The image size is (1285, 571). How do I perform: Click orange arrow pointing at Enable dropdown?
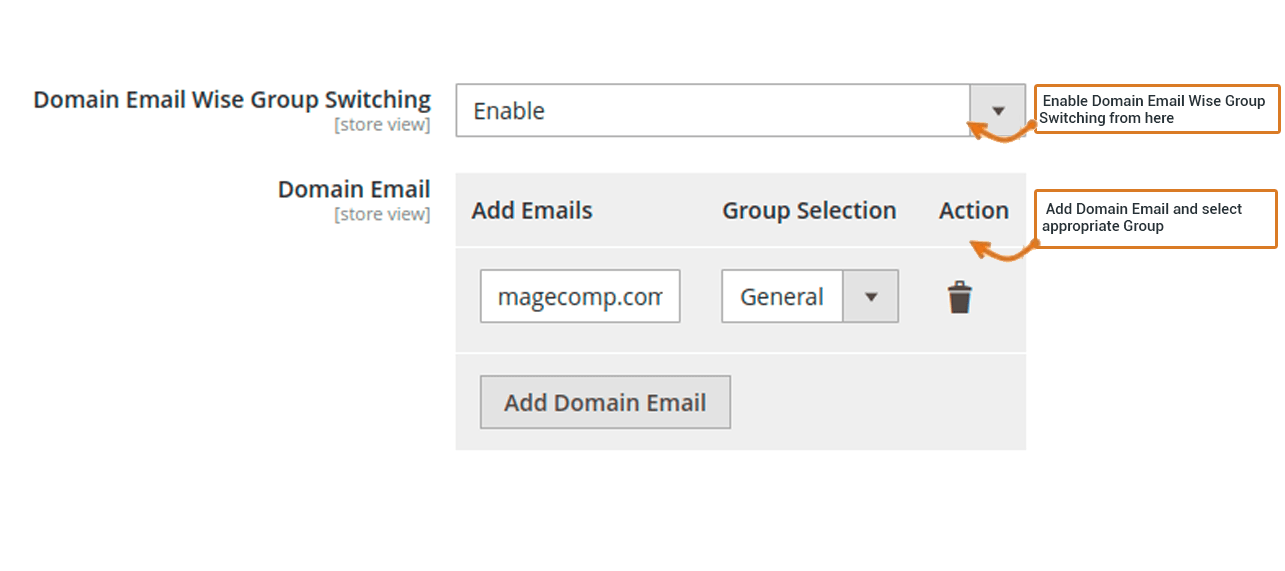tap(1000, 128)
